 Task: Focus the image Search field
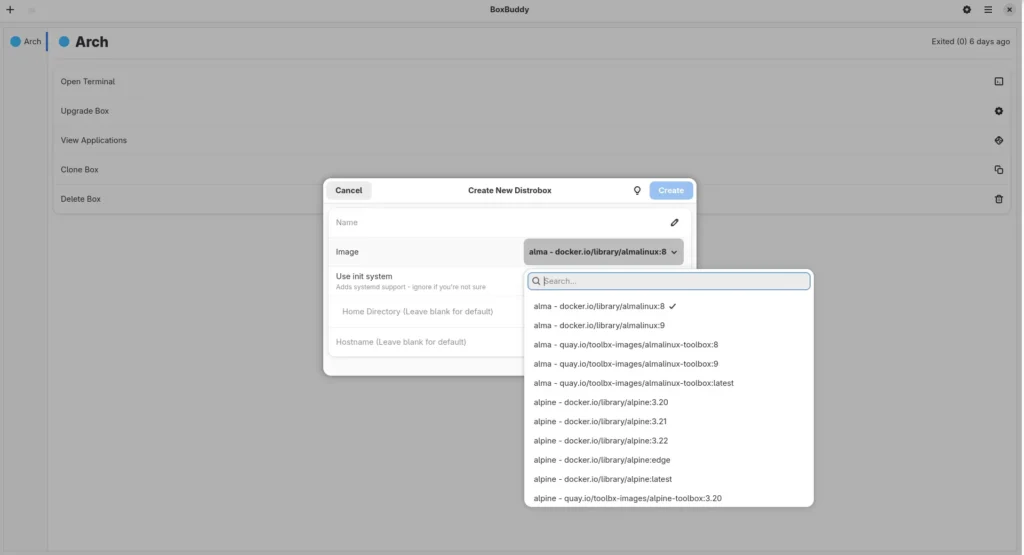point(669,281)
